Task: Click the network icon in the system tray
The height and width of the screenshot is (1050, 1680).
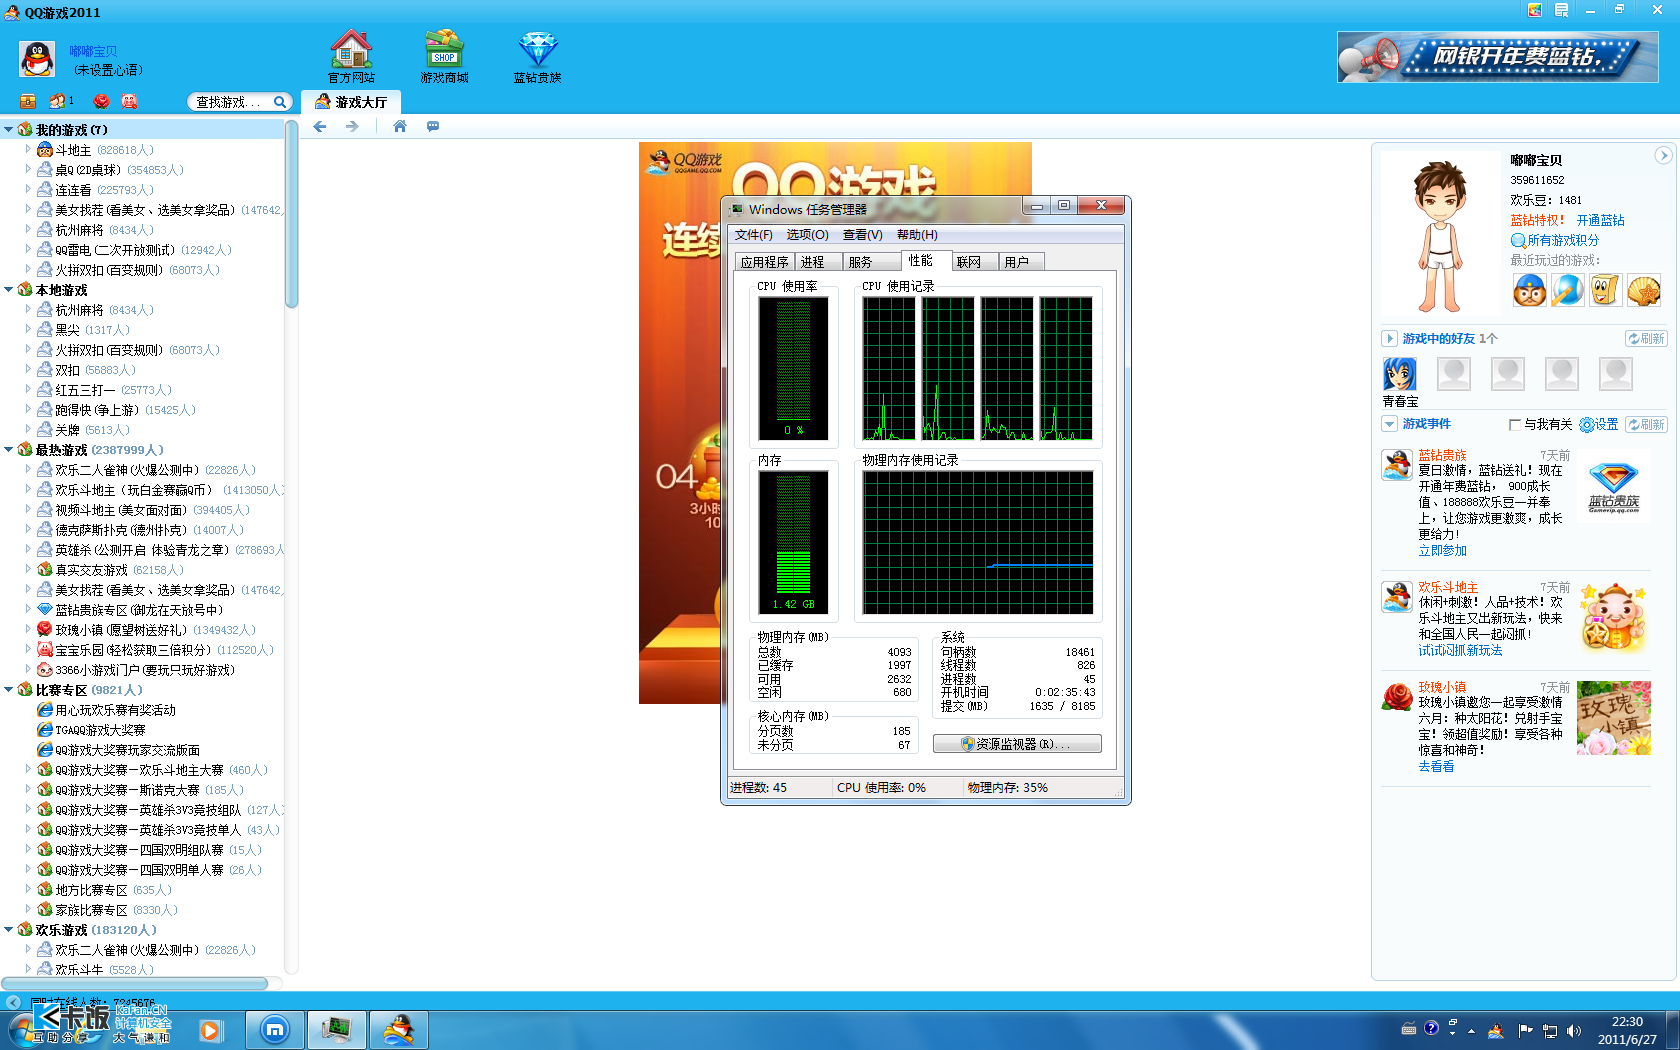Action: [1549, 1030]
